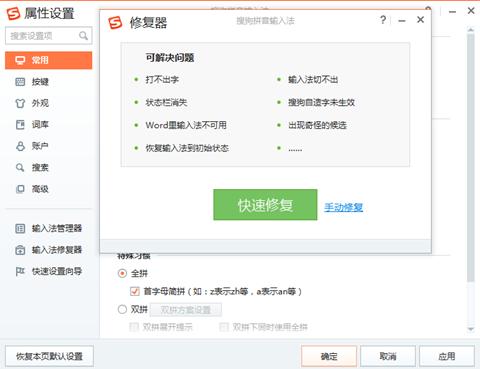Click the 可解决问题 heading
480x369 pixels.
pyautogui.click(x=170, y=58)
